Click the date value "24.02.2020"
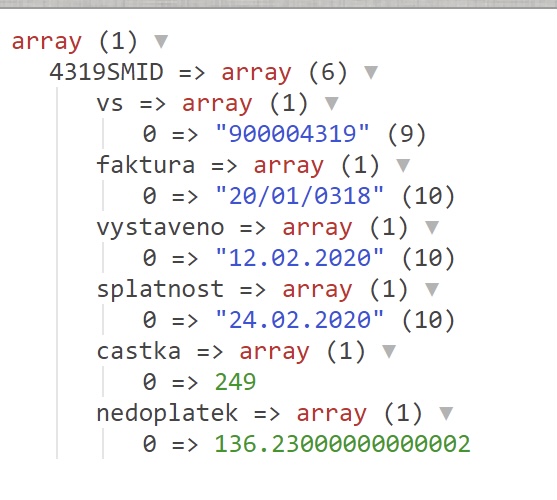Viewport: 557px width, 500px height. click(299, 320)
